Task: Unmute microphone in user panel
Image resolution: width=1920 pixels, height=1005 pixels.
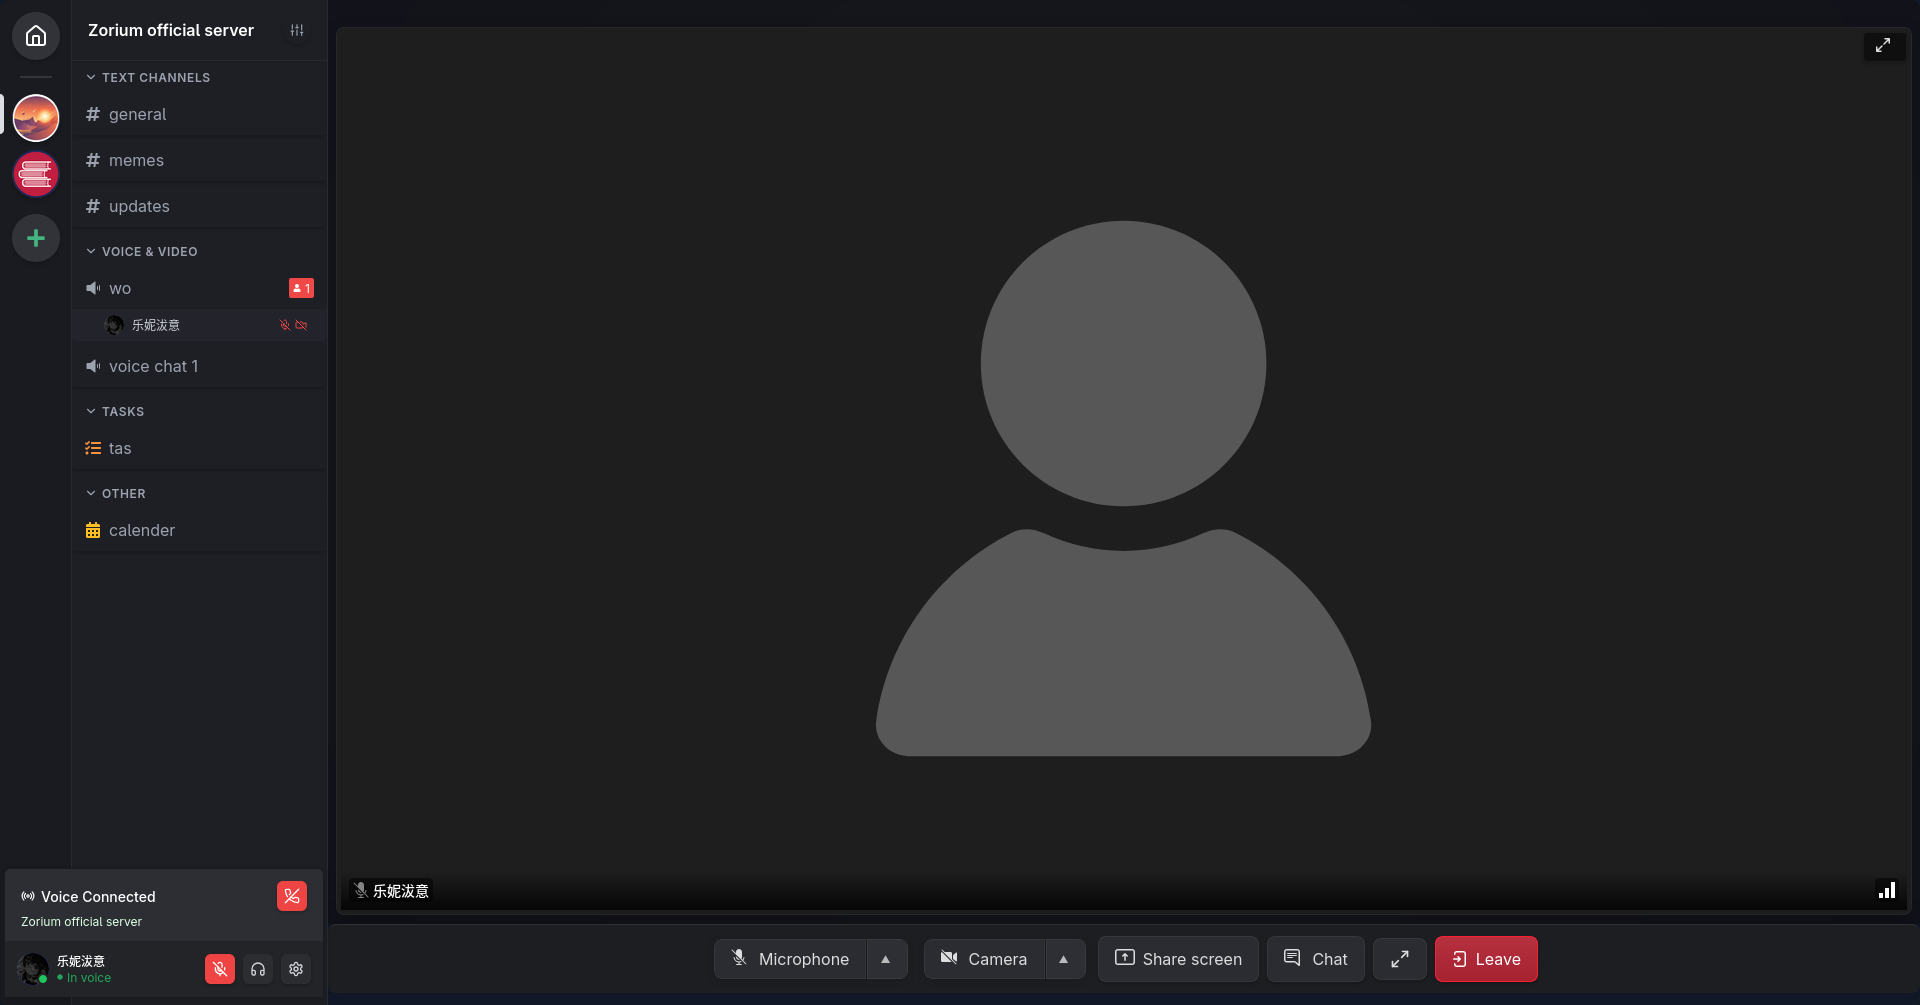Action: [220, 969]
